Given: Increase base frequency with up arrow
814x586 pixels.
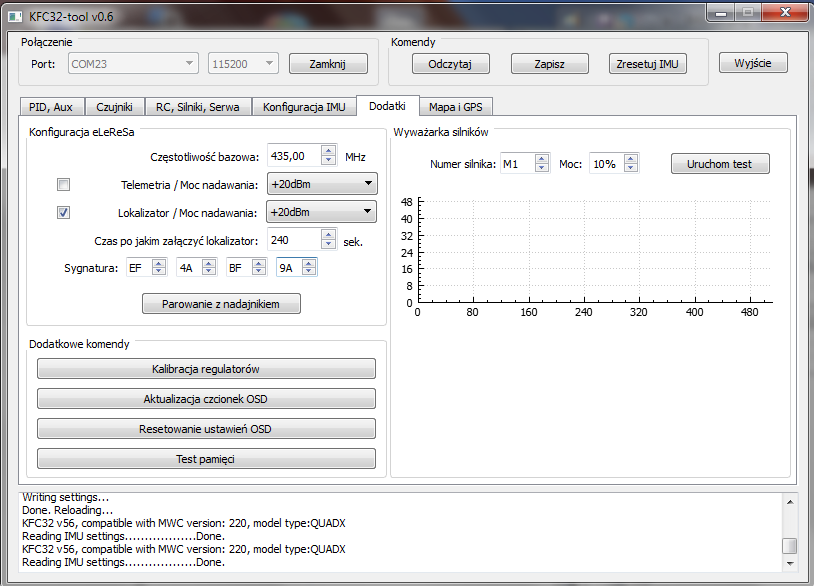Looking at the screenshot, I should 328,151.
